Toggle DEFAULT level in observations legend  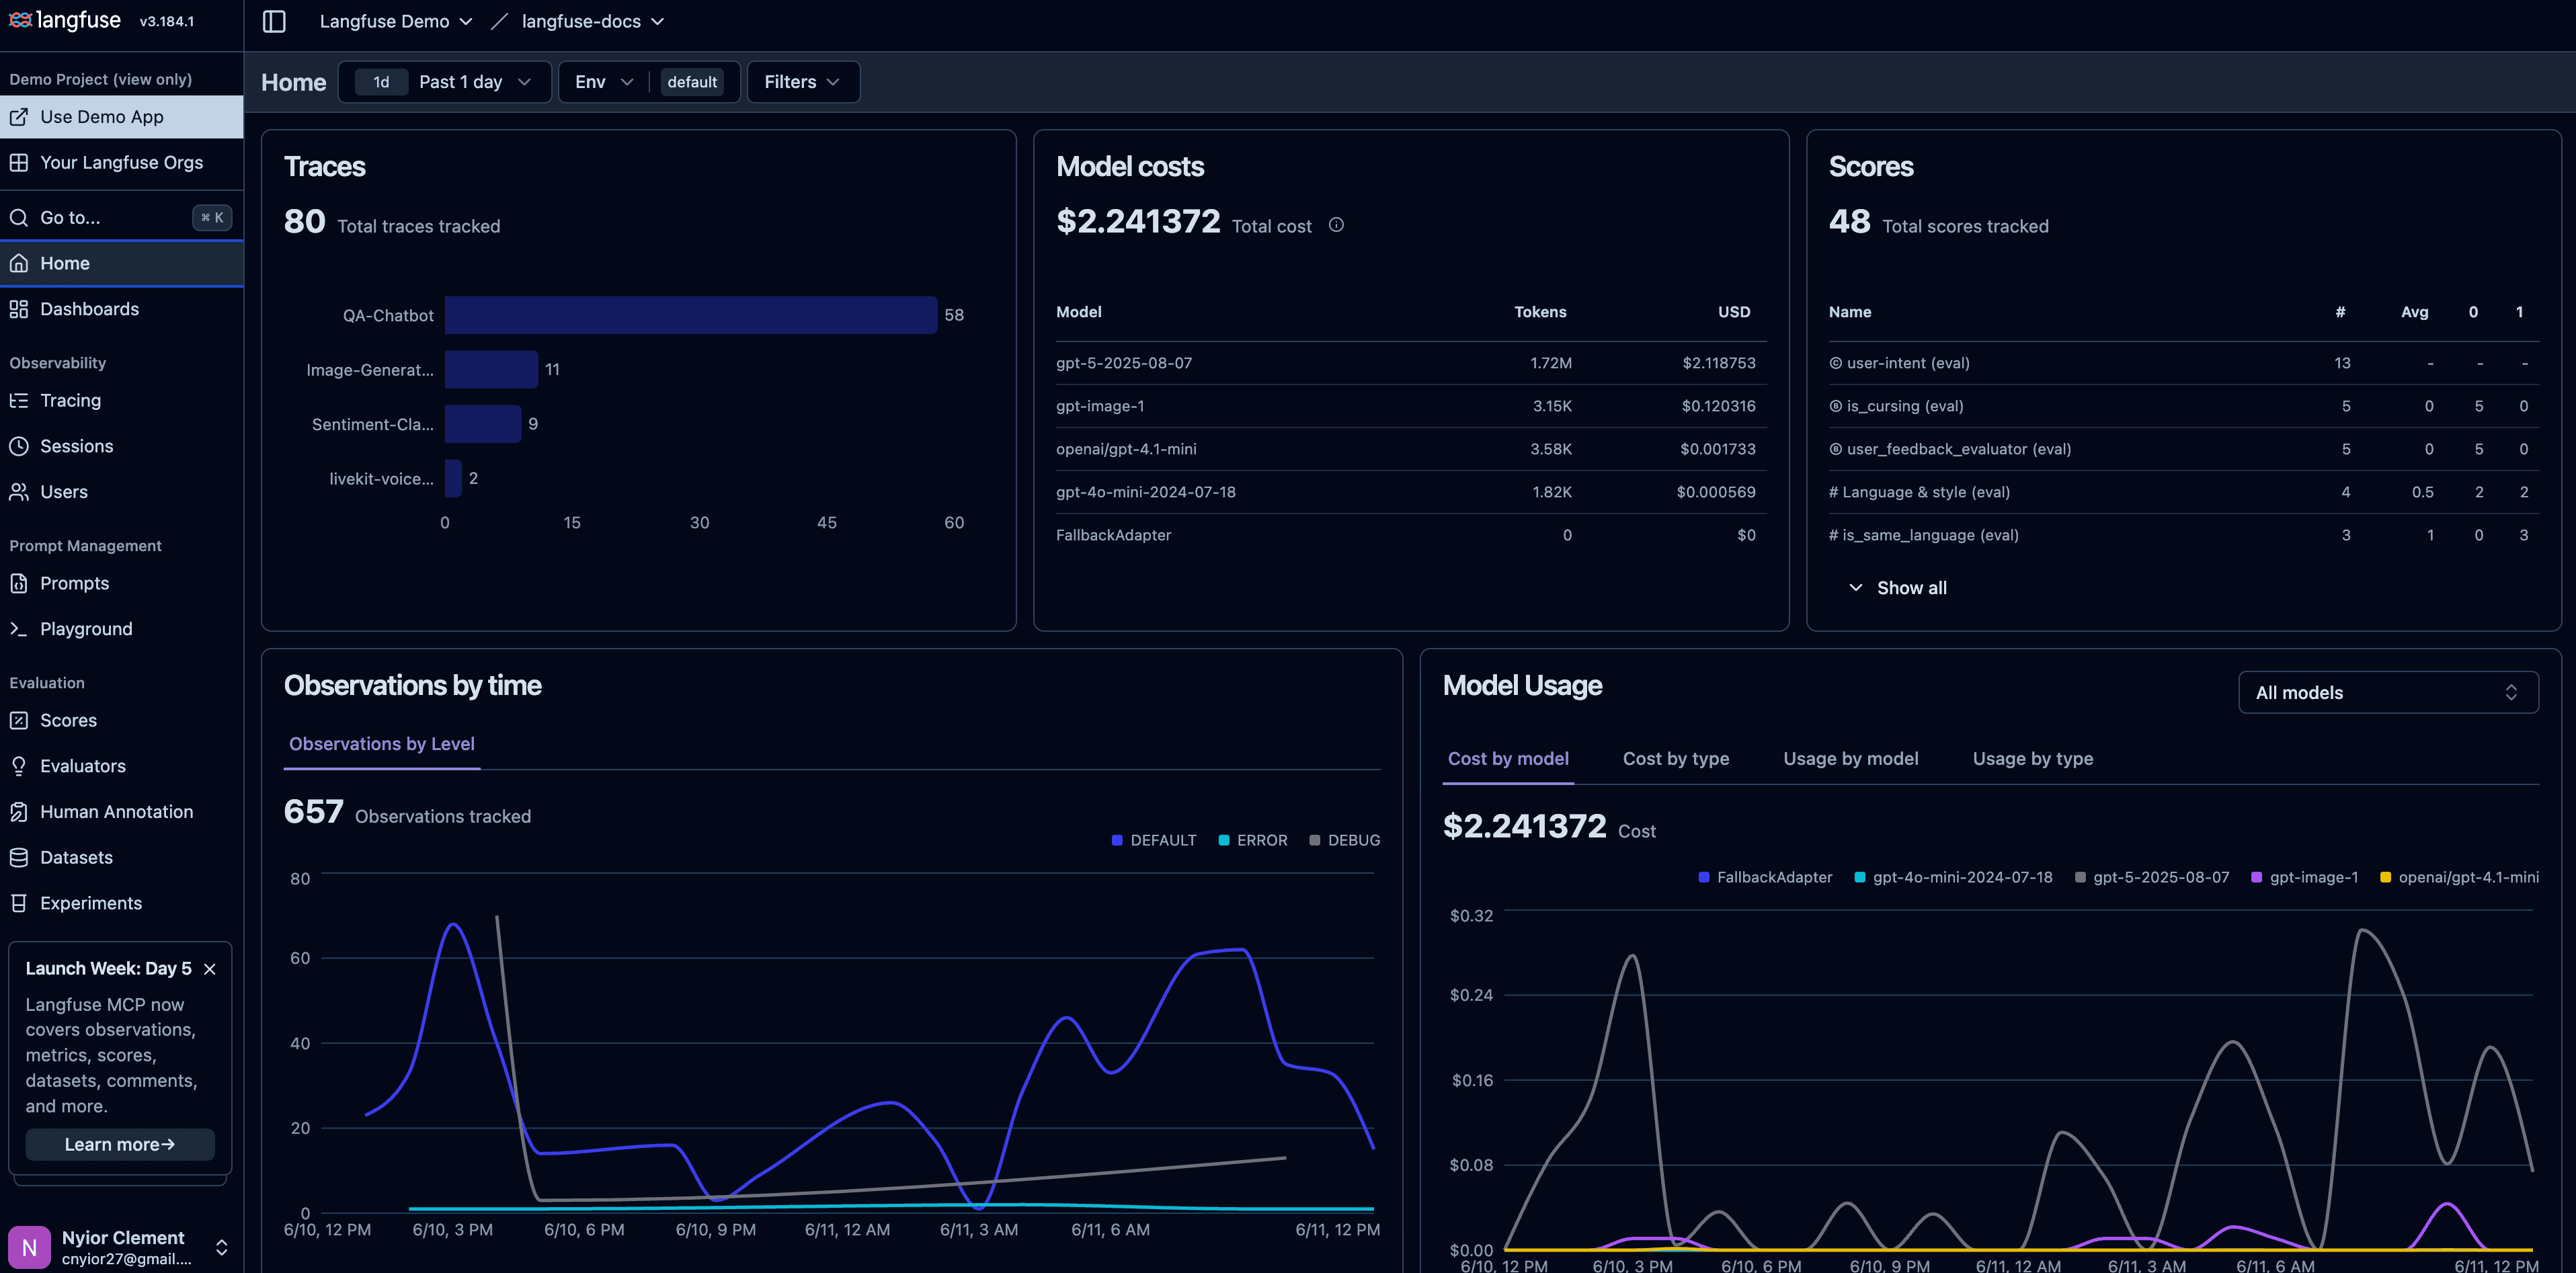(x=1154, y=840)
